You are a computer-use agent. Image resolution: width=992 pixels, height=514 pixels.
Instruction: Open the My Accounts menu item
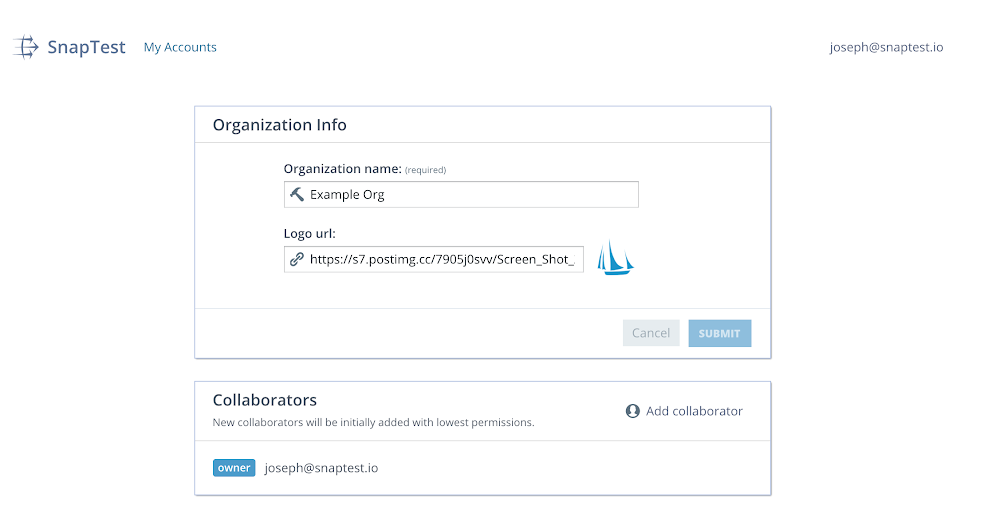pos(180,47)
